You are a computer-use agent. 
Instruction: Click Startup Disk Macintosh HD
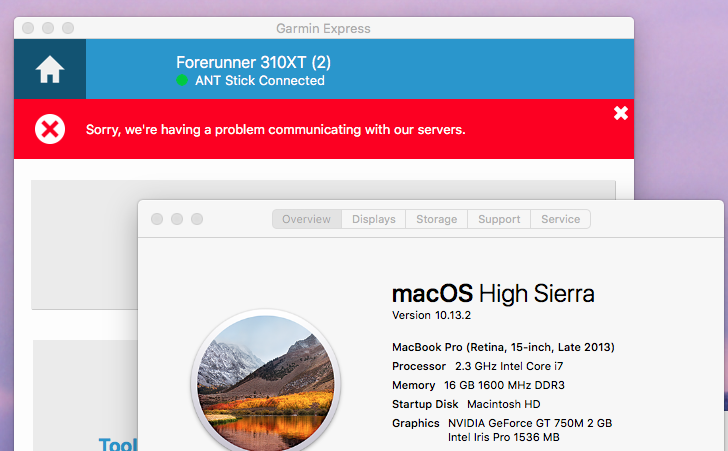pyautogui.click(x=466, y=405)
